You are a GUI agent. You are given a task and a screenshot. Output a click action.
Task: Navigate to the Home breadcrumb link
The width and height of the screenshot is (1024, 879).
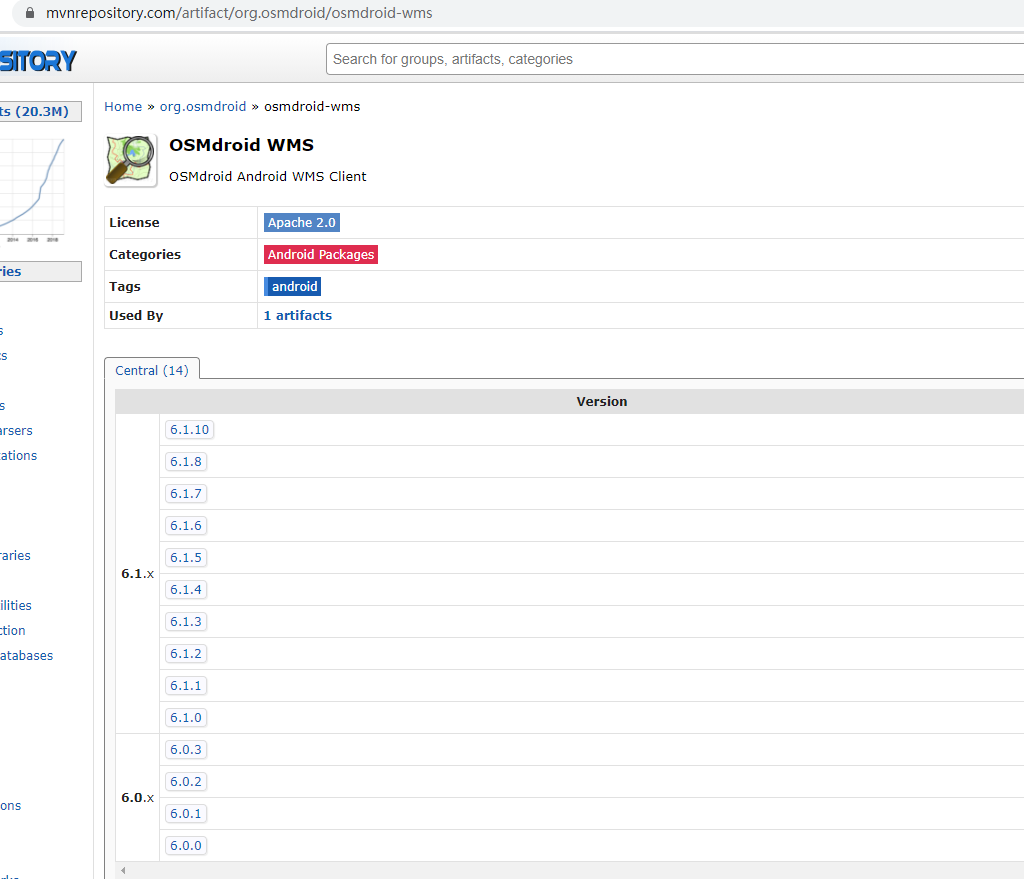[x=122, y=106]
